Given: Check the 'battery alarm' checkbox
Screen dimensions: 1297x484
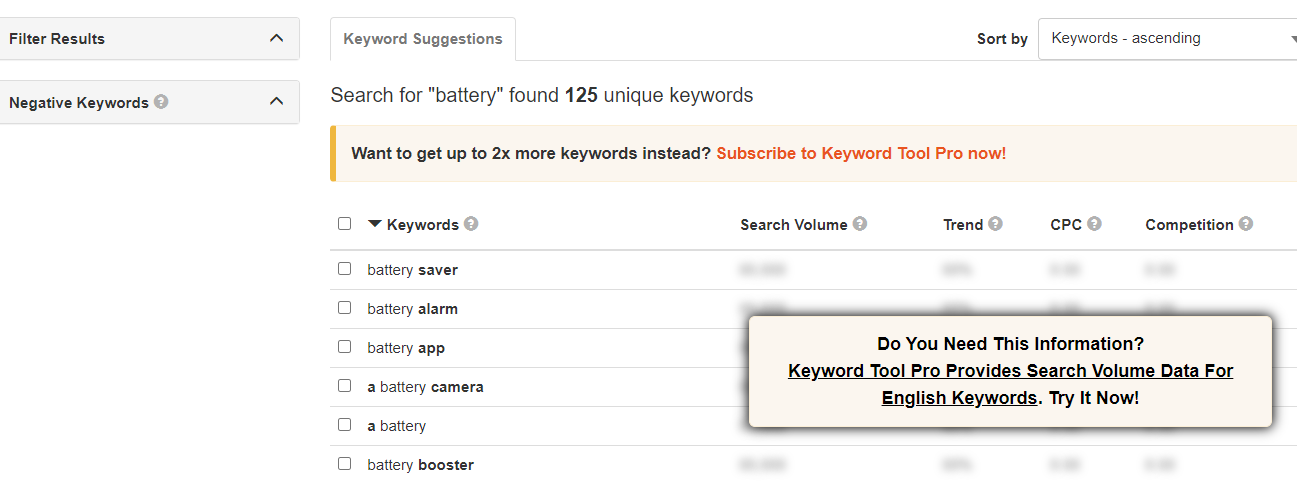Looking at the screenshot, I should click(x=345, y=308).
